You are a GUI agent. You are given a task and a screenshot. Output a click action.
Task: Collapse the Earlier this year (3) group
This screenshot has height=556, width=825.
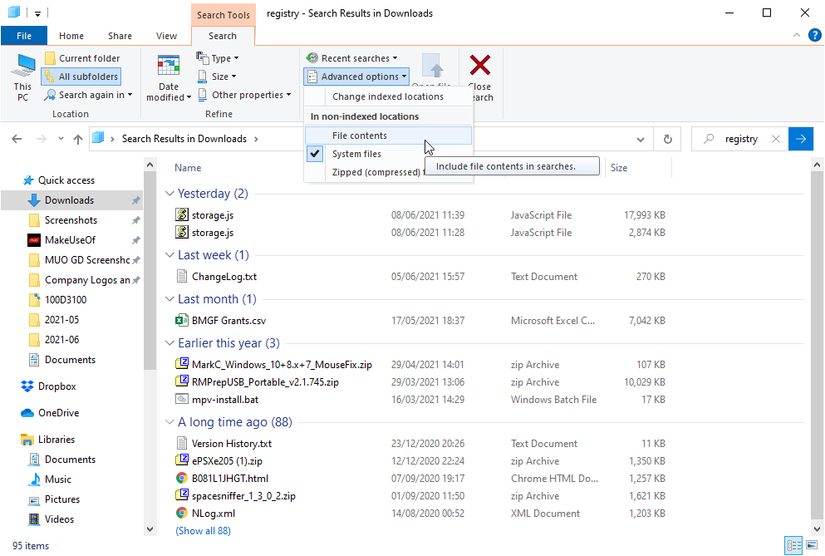pyautogui.click(x=169, y=343)
